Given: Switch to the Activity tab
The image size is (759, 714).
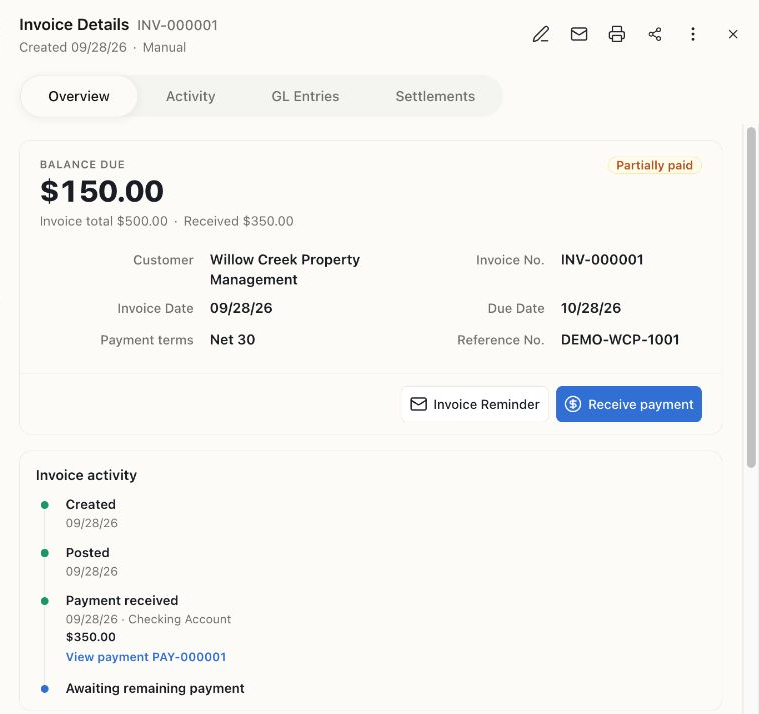Looking at the screenshot, I should 190,96.
